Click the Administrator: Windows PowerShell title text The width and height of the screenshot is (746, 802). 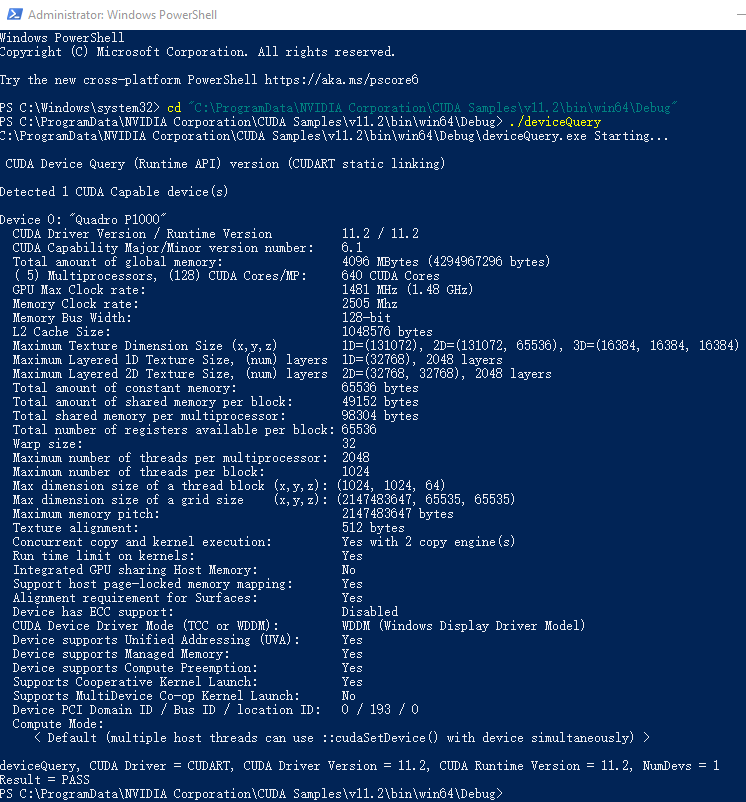pyautogui.click(x=122, y=15)
